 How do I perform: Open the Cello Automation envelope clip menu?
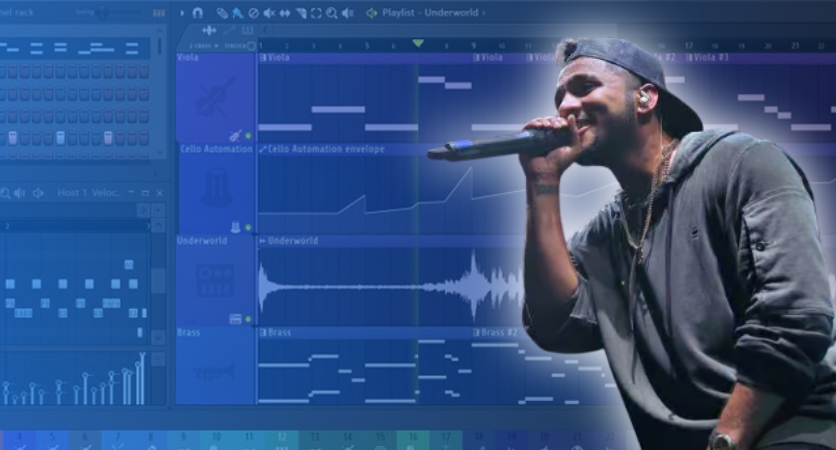coord(263,149)
